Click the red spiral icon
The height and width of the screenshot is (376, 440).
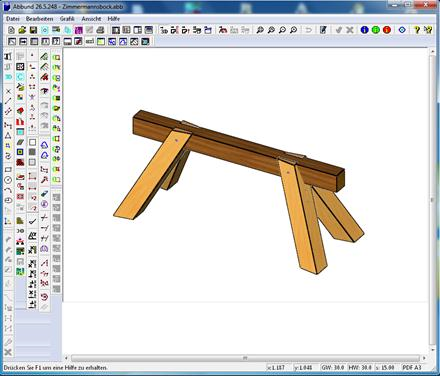coord(44,297)
